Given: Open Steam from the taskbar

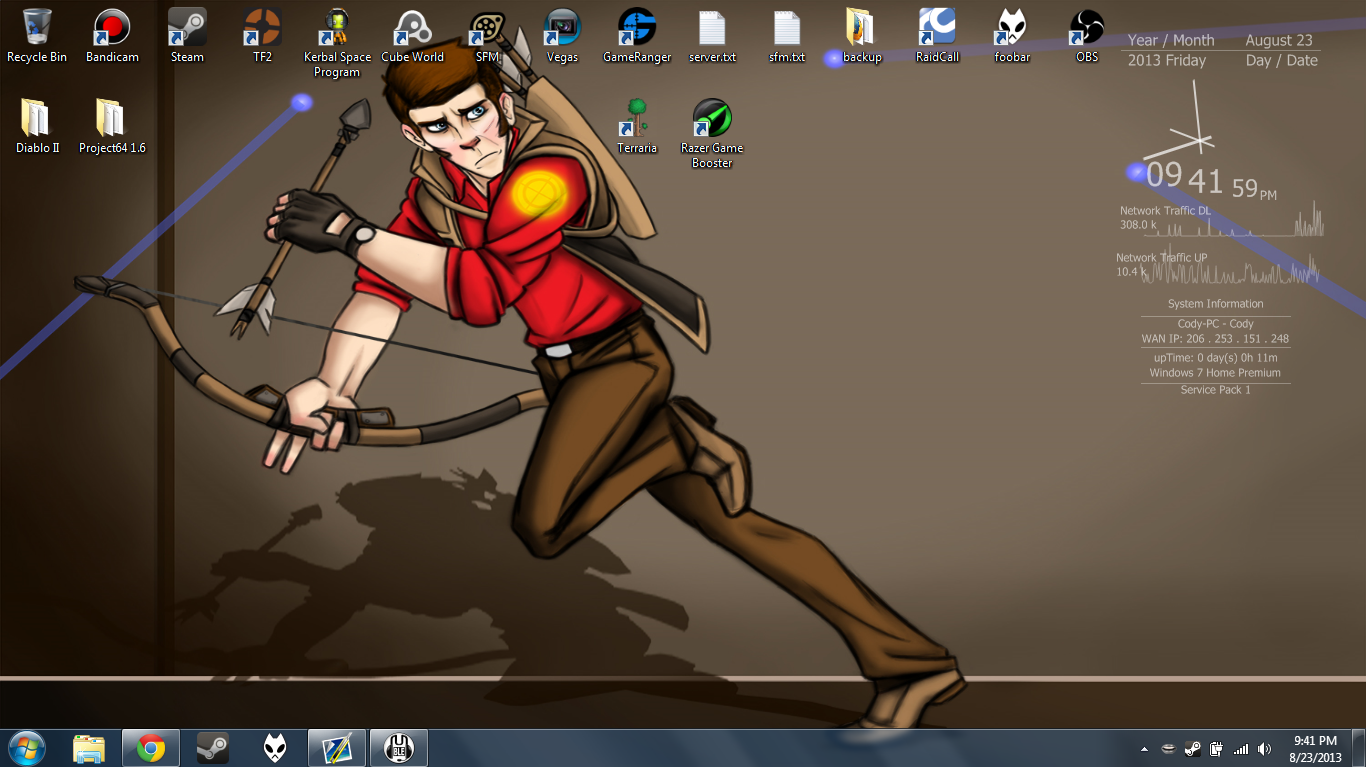Looking at the screenshot, I should tap(212, 748).
